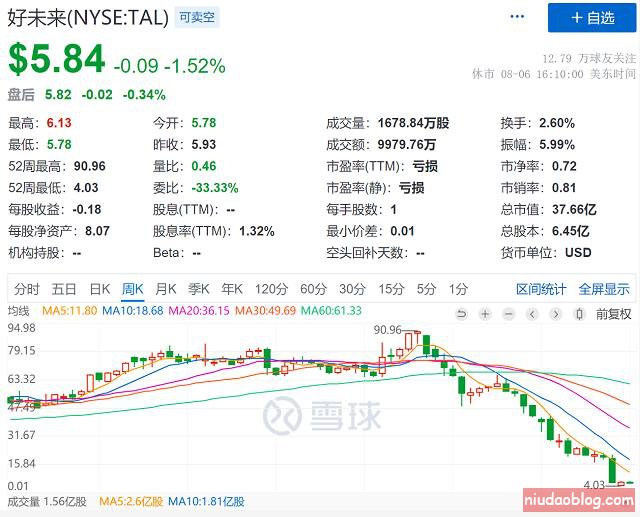The height and width of the screenshot is (517, 640).
Task: Open the 前复权 adjustment dropdown
Action: (x=613, y=314)
